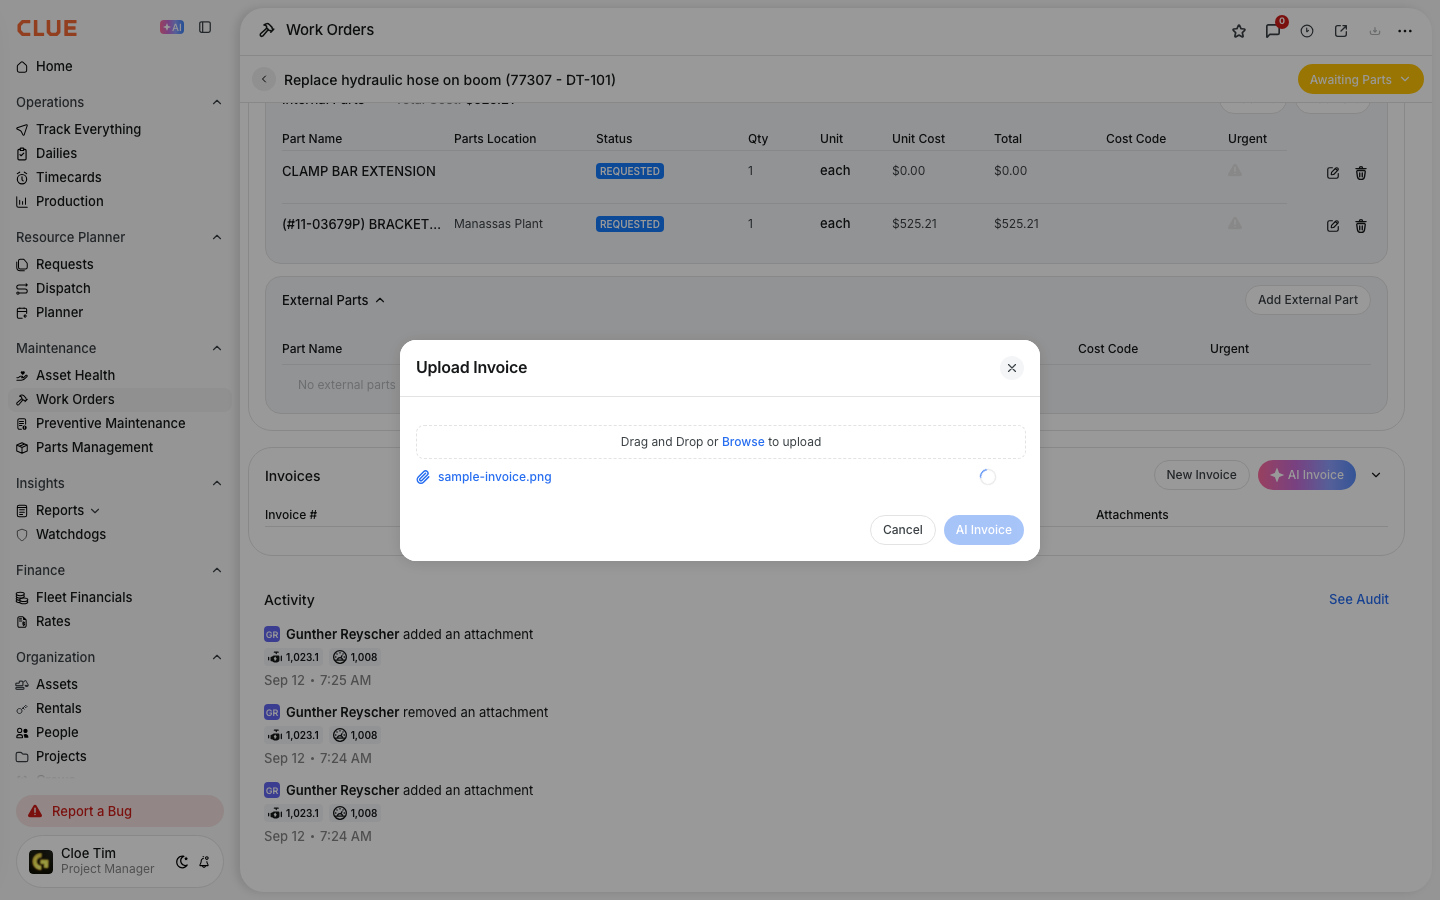Open the three-dot more options menu

click(1405, 31)
